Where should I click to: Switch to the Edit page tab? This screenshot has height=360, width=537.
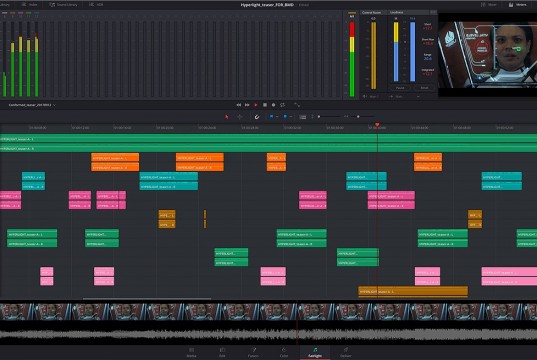(x=222, y=352)
